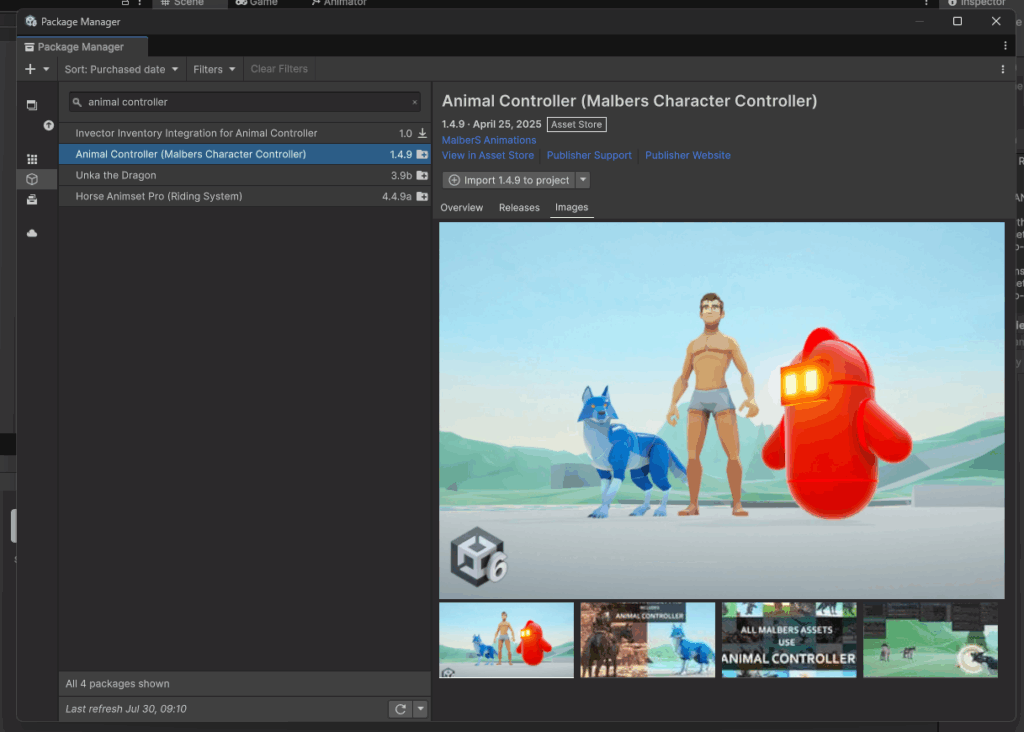Close the Package Manager window

point(996,22)
